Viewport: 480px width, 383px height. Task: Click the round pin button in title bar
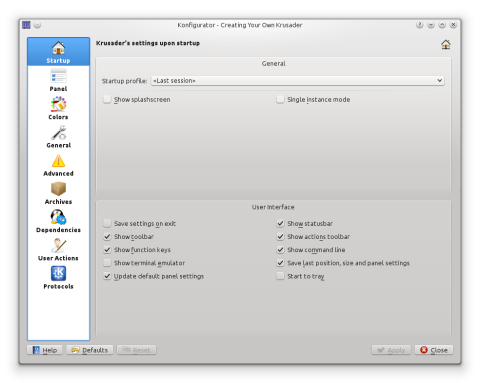point(37,25)
